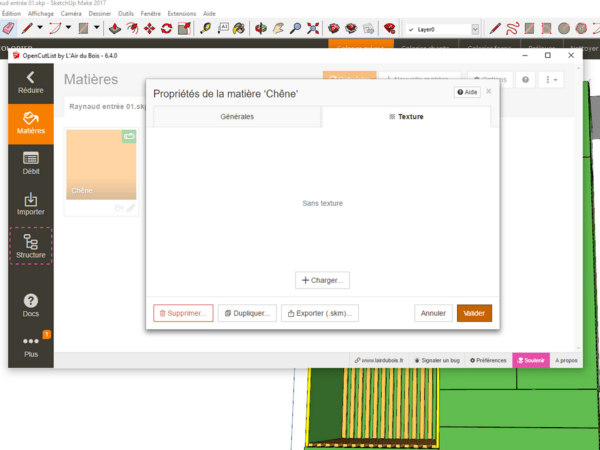The image size is (600, 450).
Task: Click the Aide help button in dialog
Action: coord(467,92)
